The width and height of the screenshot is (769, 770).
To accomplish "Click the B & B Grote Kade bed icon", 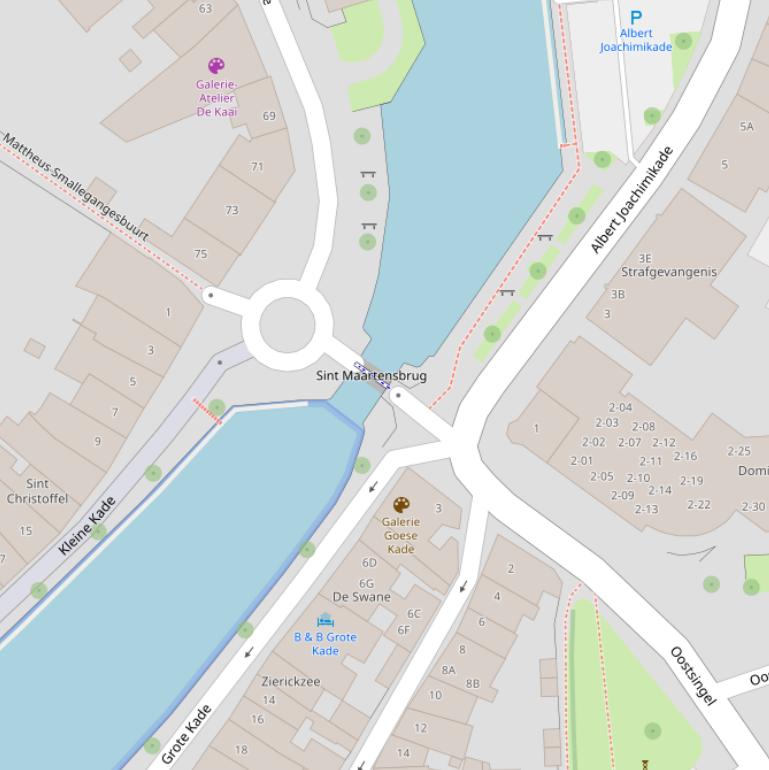I will 325,620.
